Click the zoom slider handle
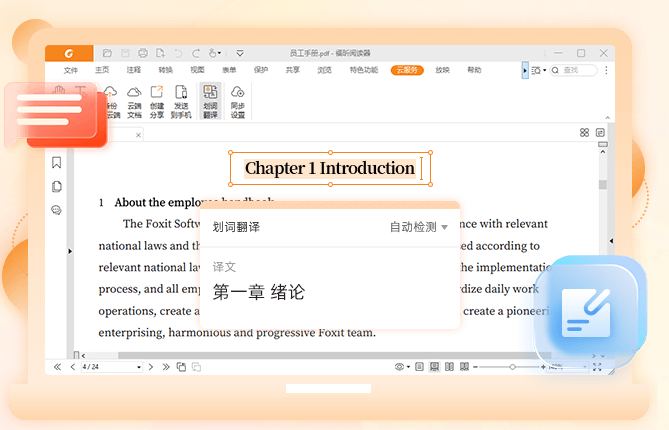 [x=512, y=367]
